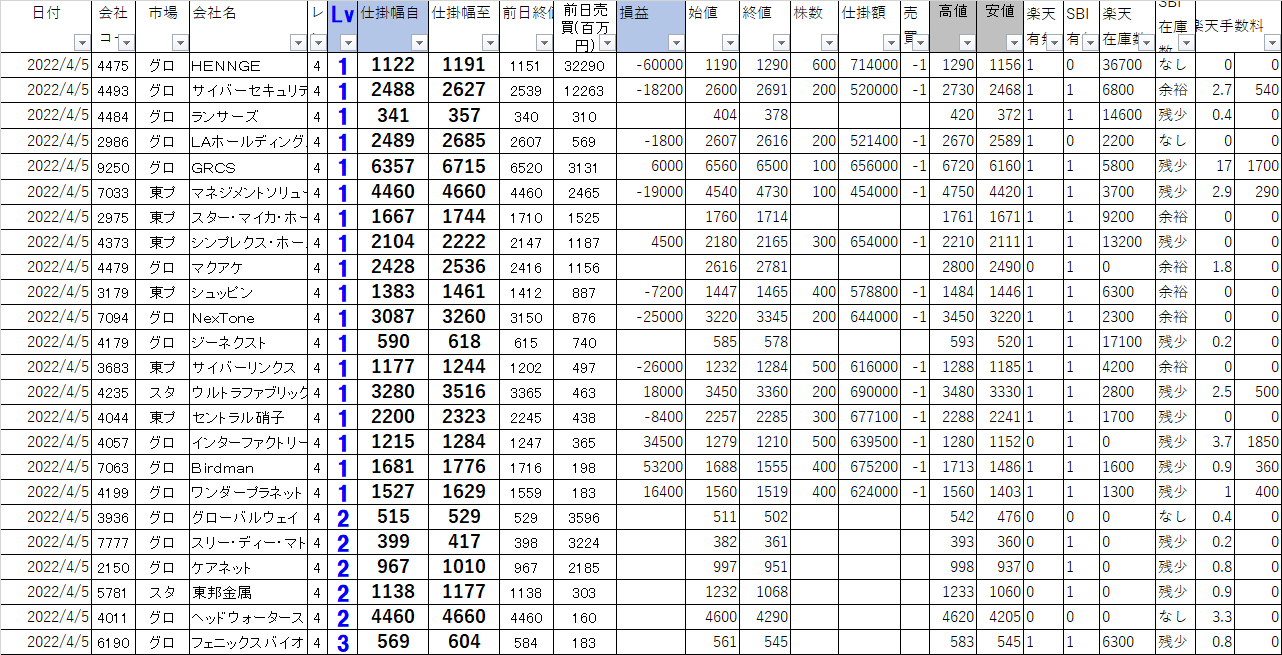Select the 終値 value 2781

765,267
